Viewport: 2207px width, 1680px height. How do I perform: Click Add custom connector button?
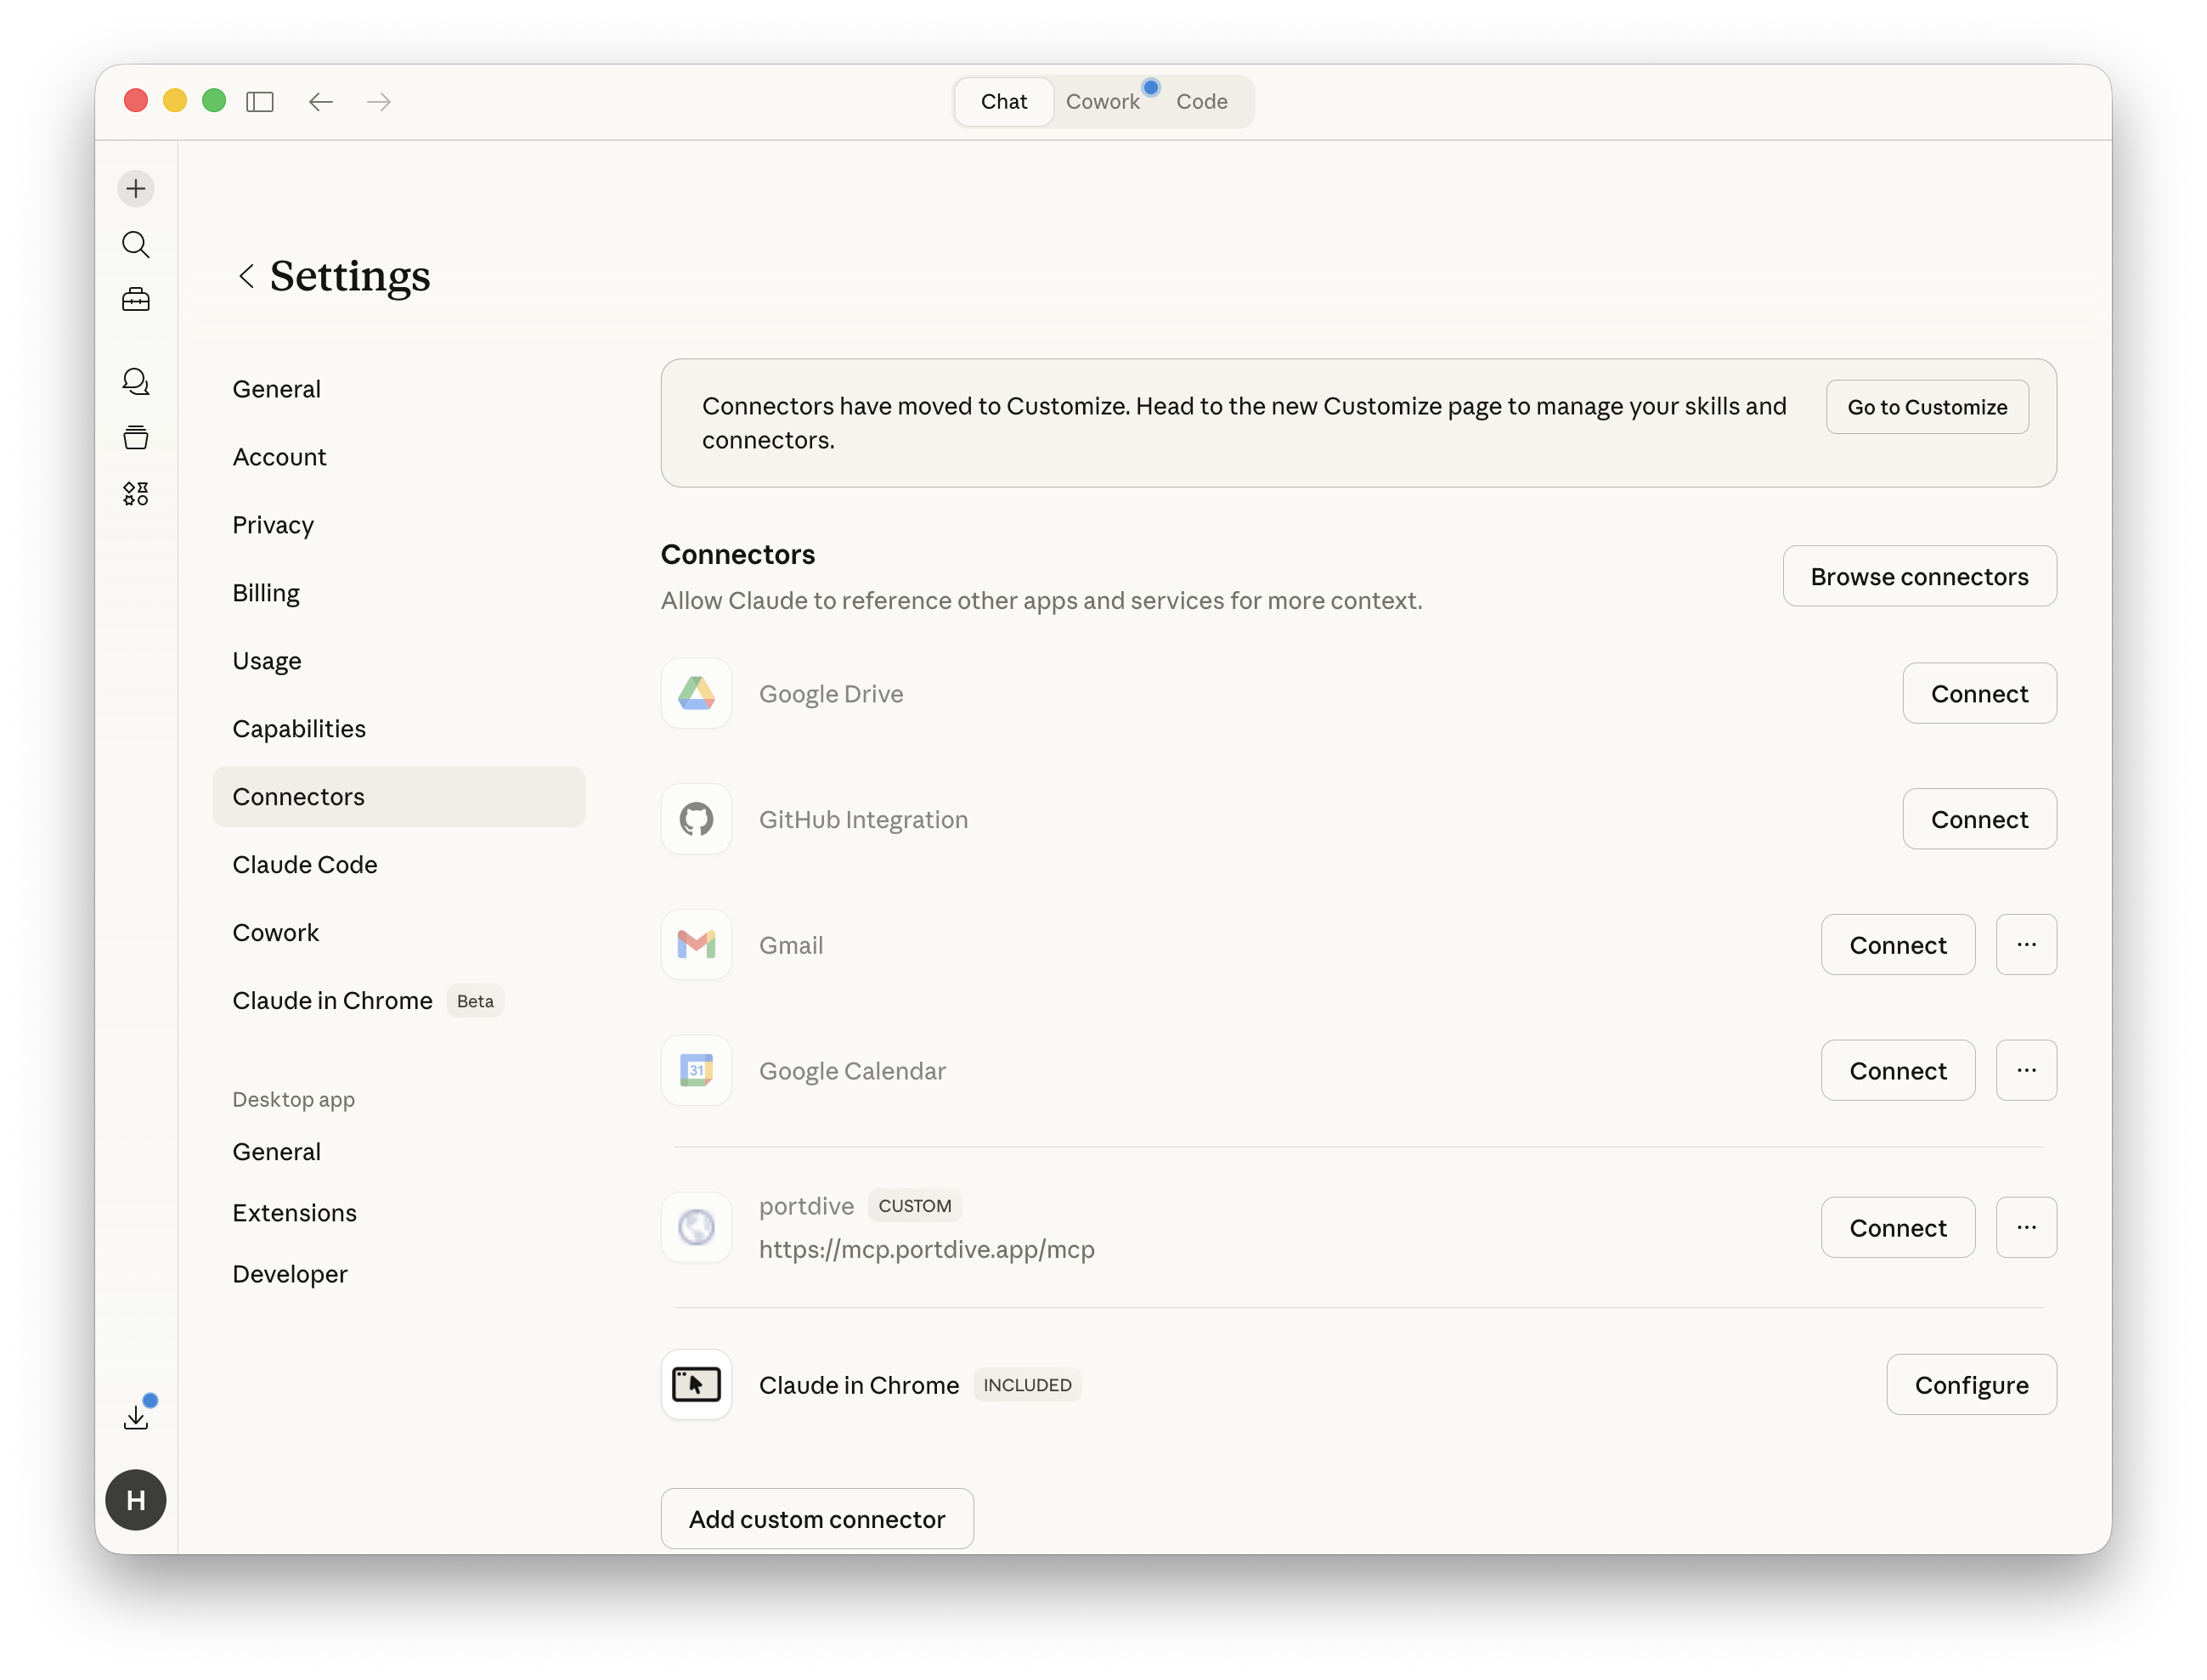[x=817, y=1518]
